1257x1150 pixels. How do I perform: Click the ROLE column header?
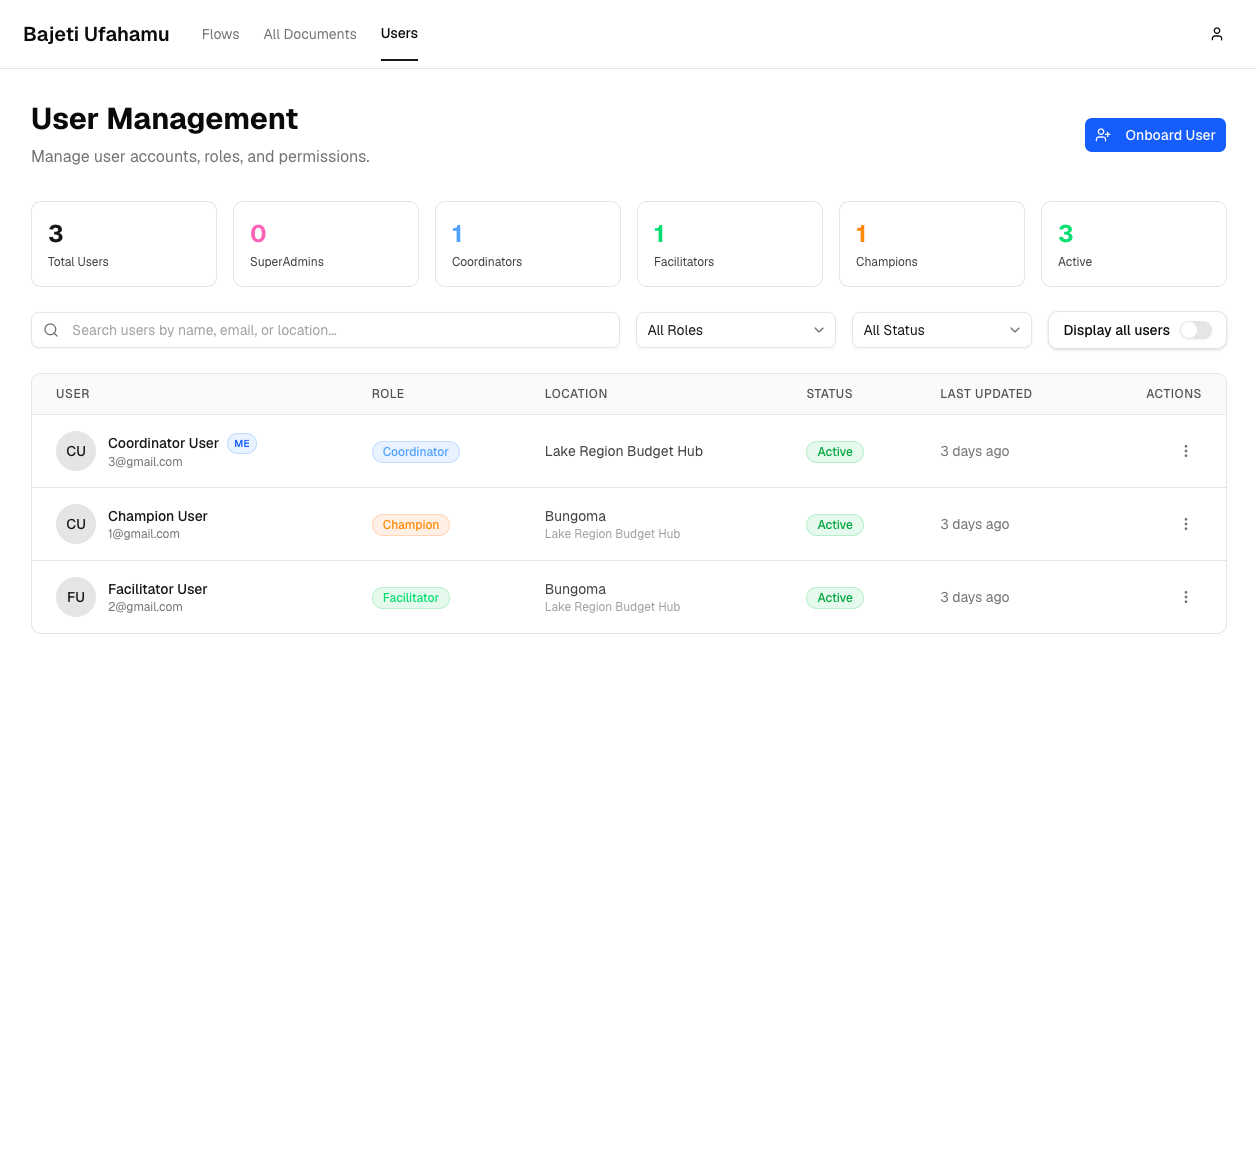[388, 394]
